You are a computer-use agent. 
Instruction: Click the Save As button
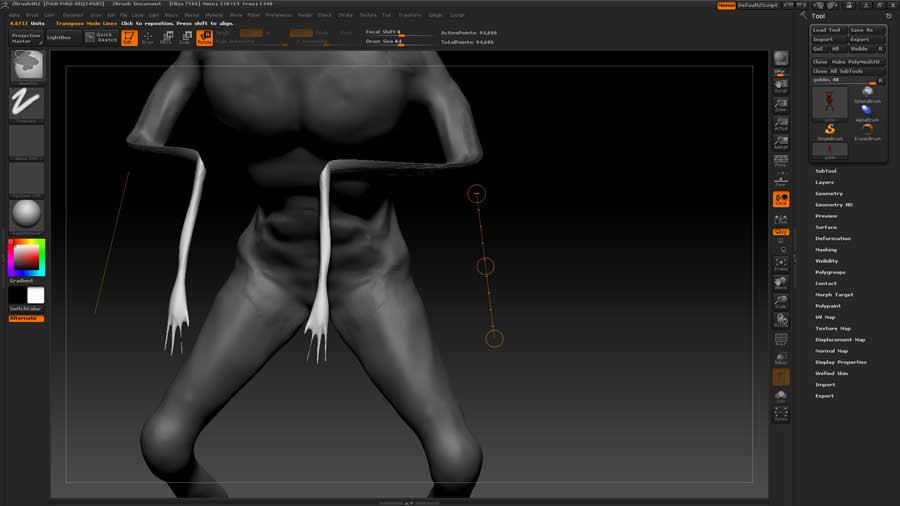(x=866, y=30)
